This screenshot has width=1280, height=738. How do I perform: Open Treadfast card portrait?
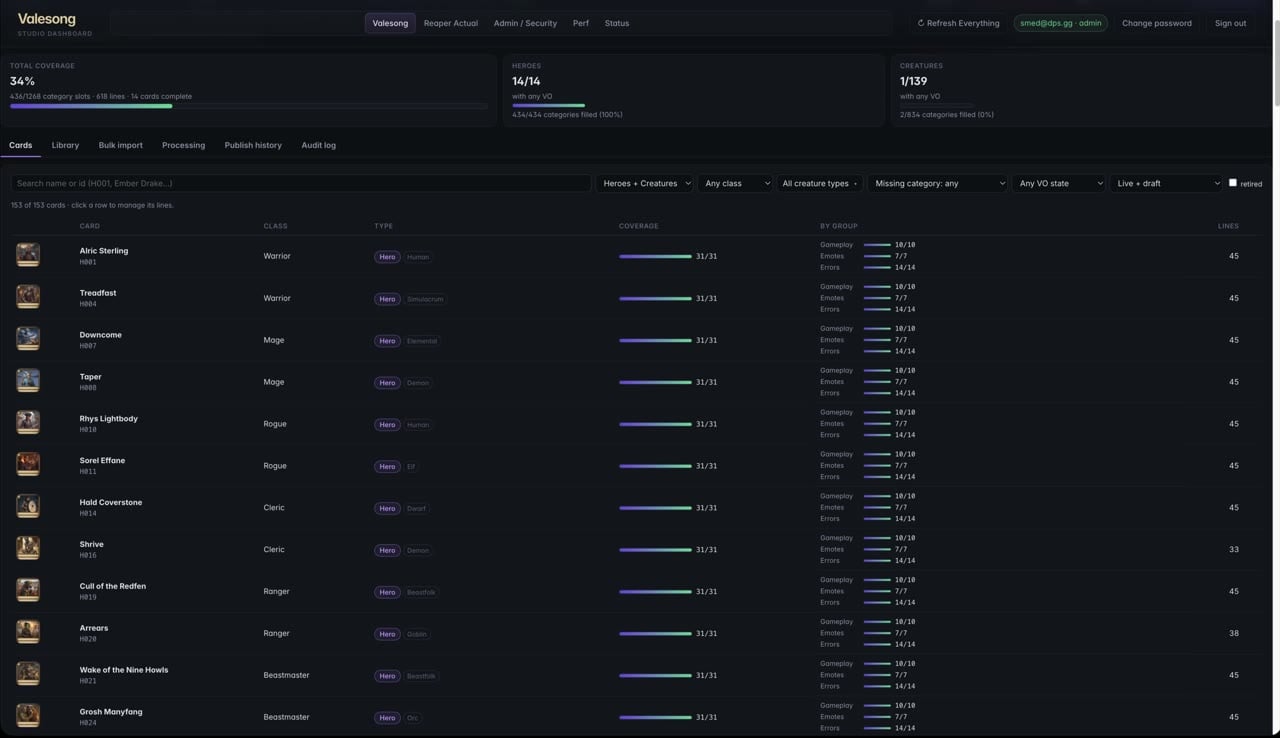28,296
